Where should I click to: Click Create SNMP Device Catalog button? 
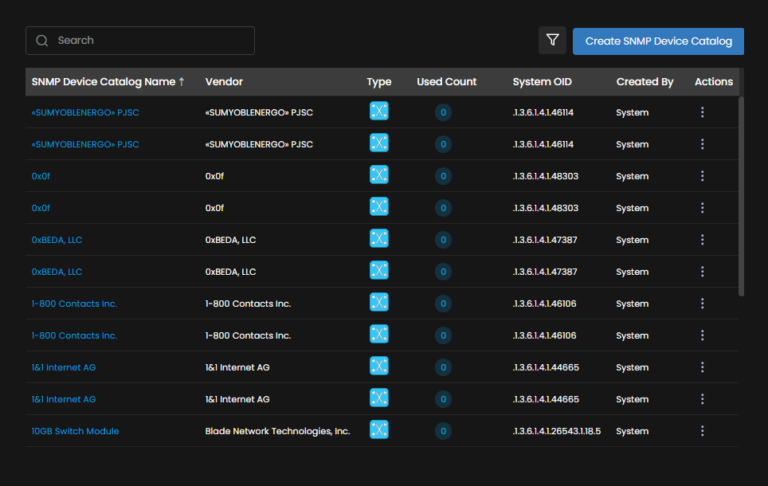tap(658, 41)
